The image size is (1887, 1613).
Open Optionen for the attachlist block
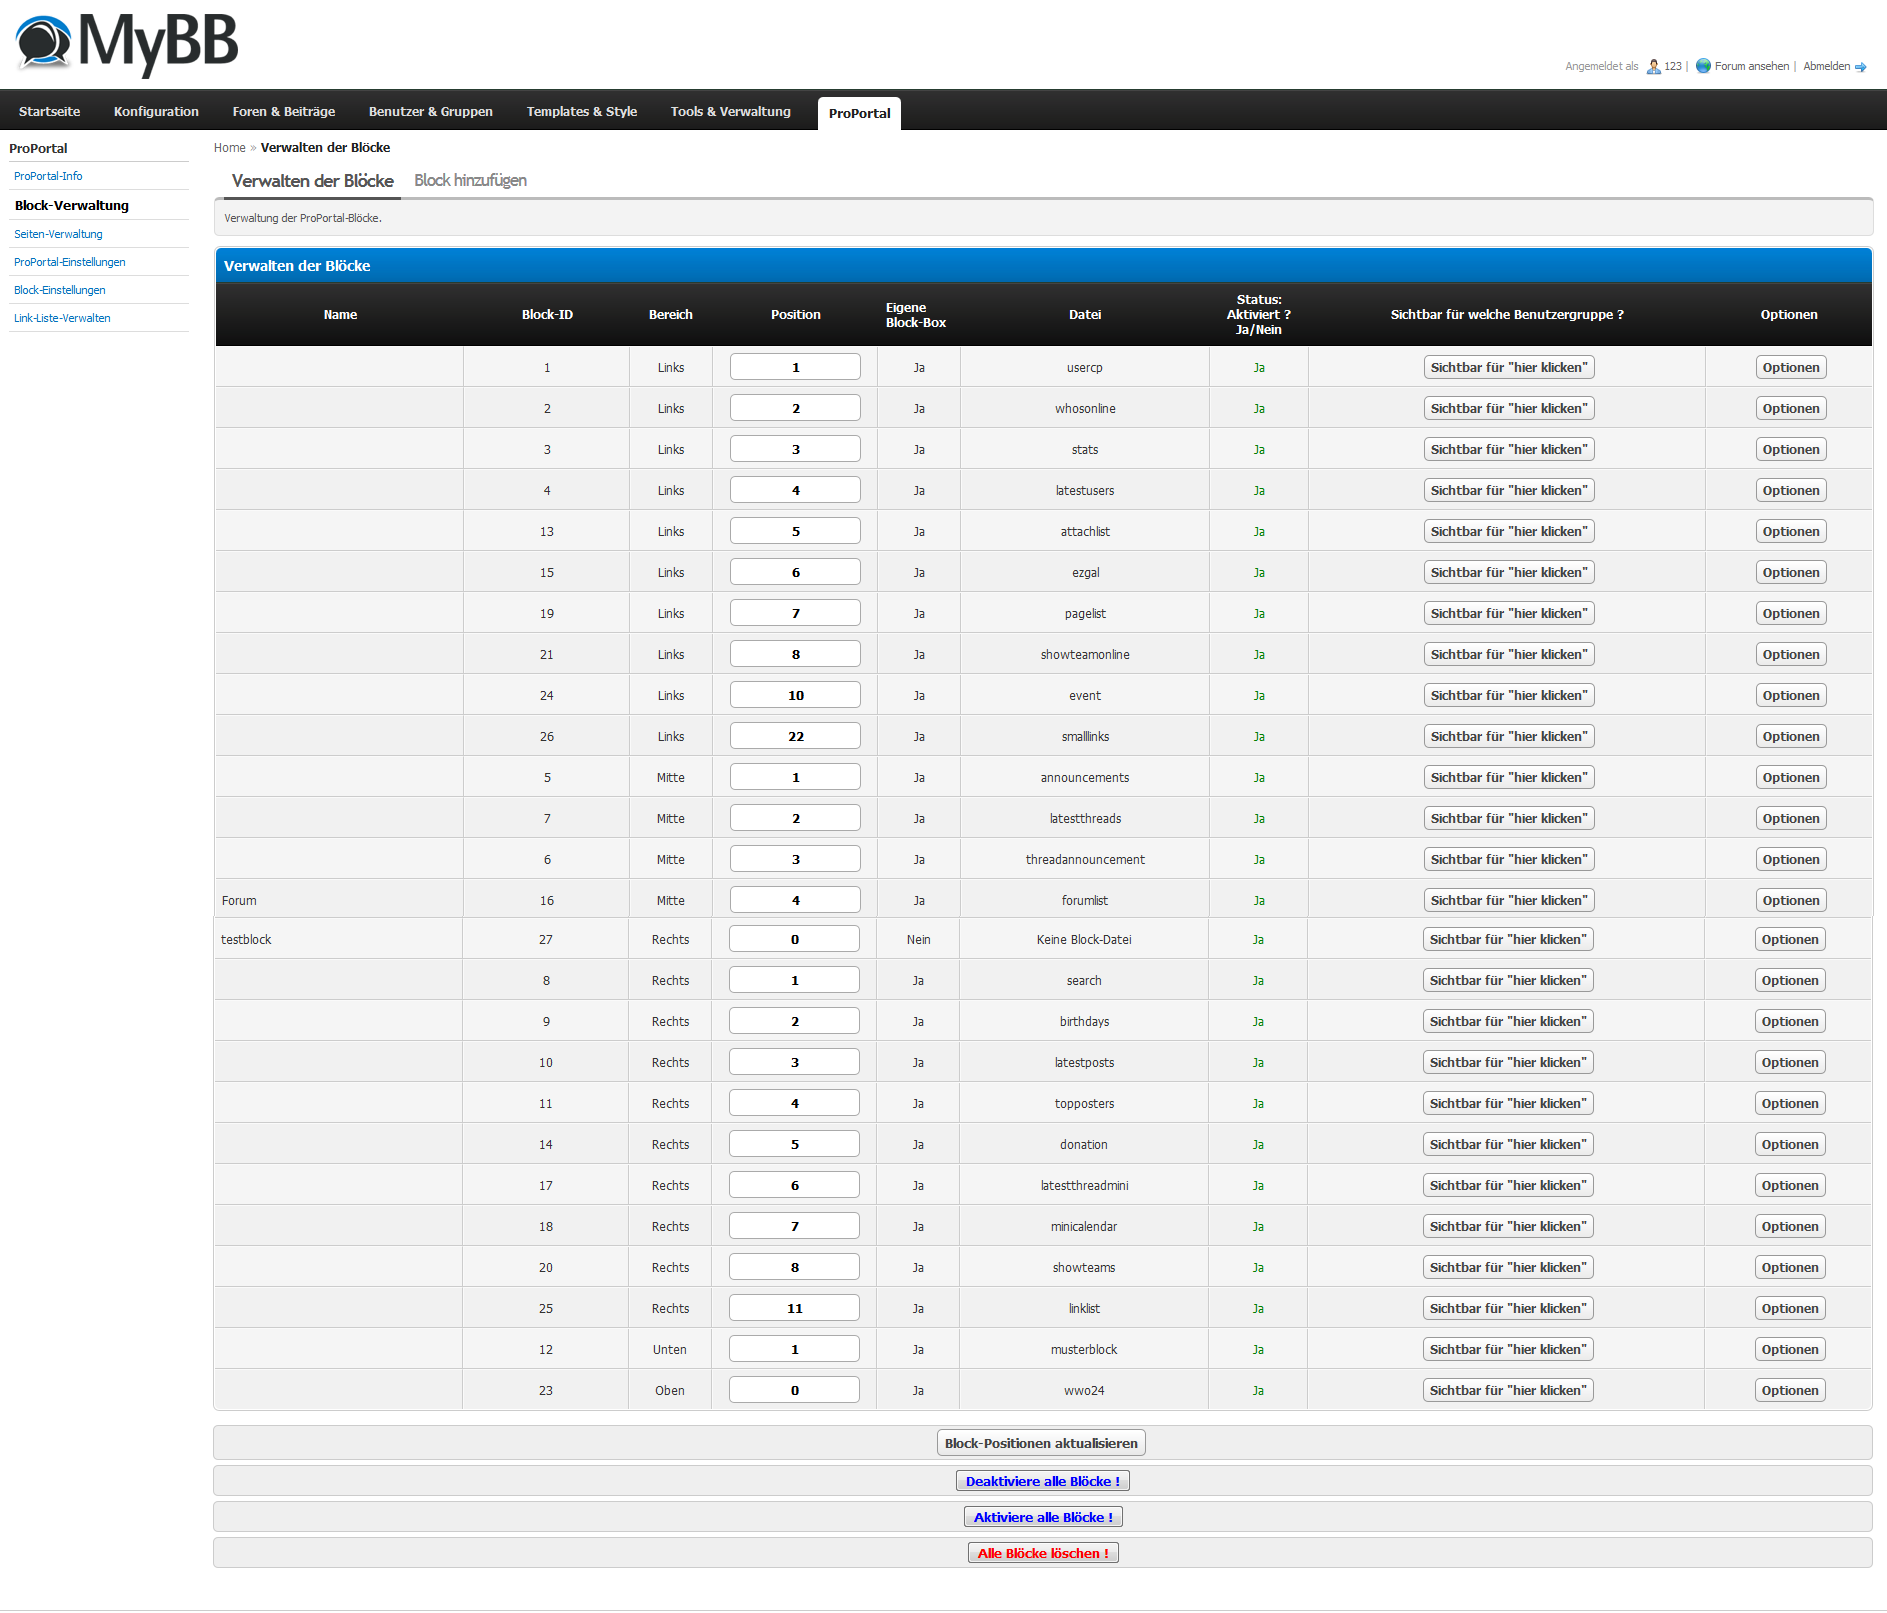(1791, 531)
